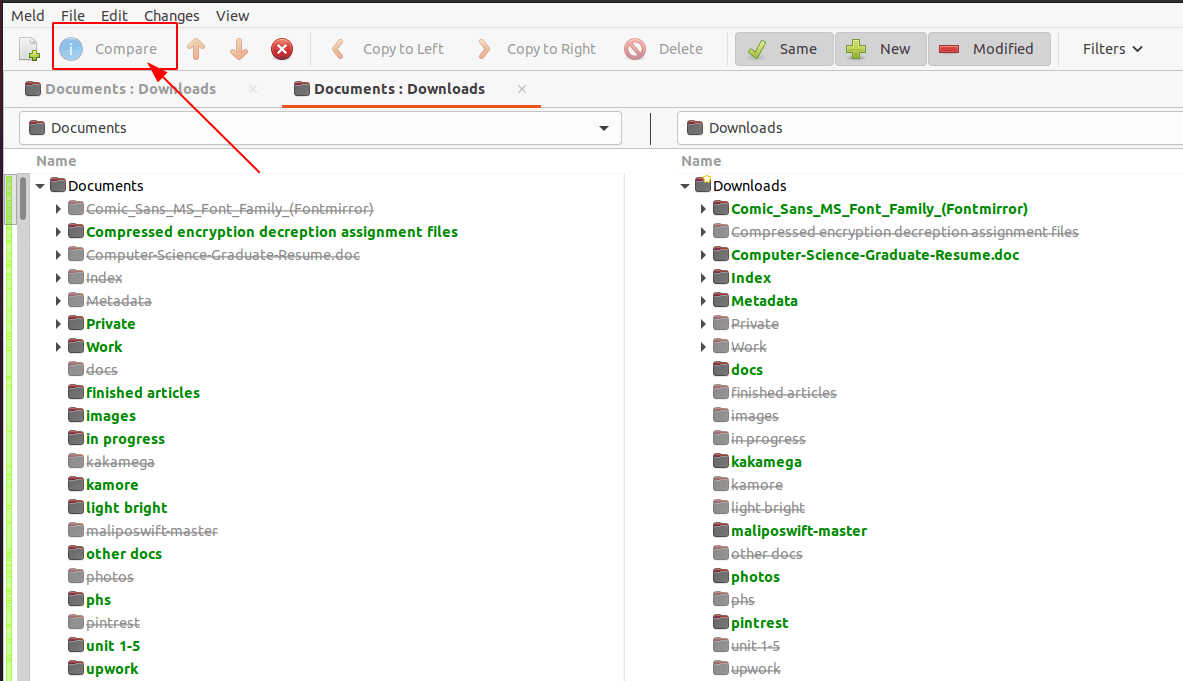
Task: Open the Documents folder path dropdown
Action: (604, 128)
